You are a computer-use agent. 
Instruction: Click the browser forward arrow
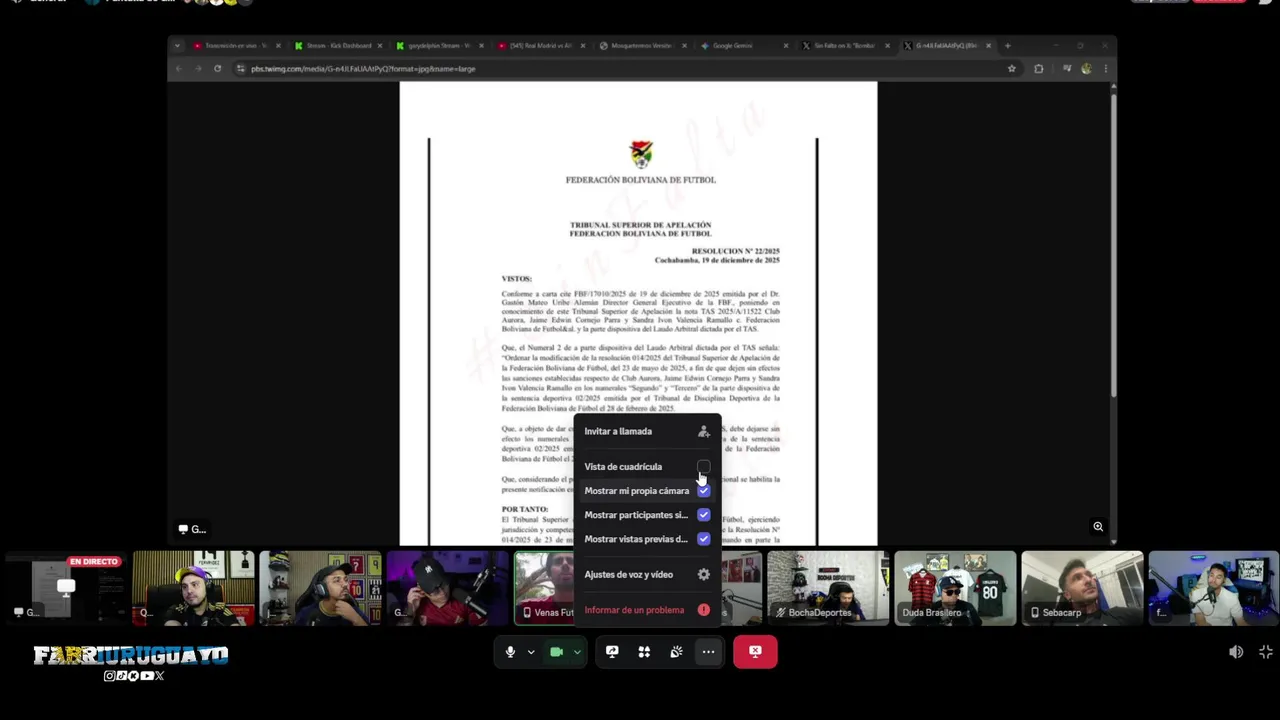click(198, 69)
